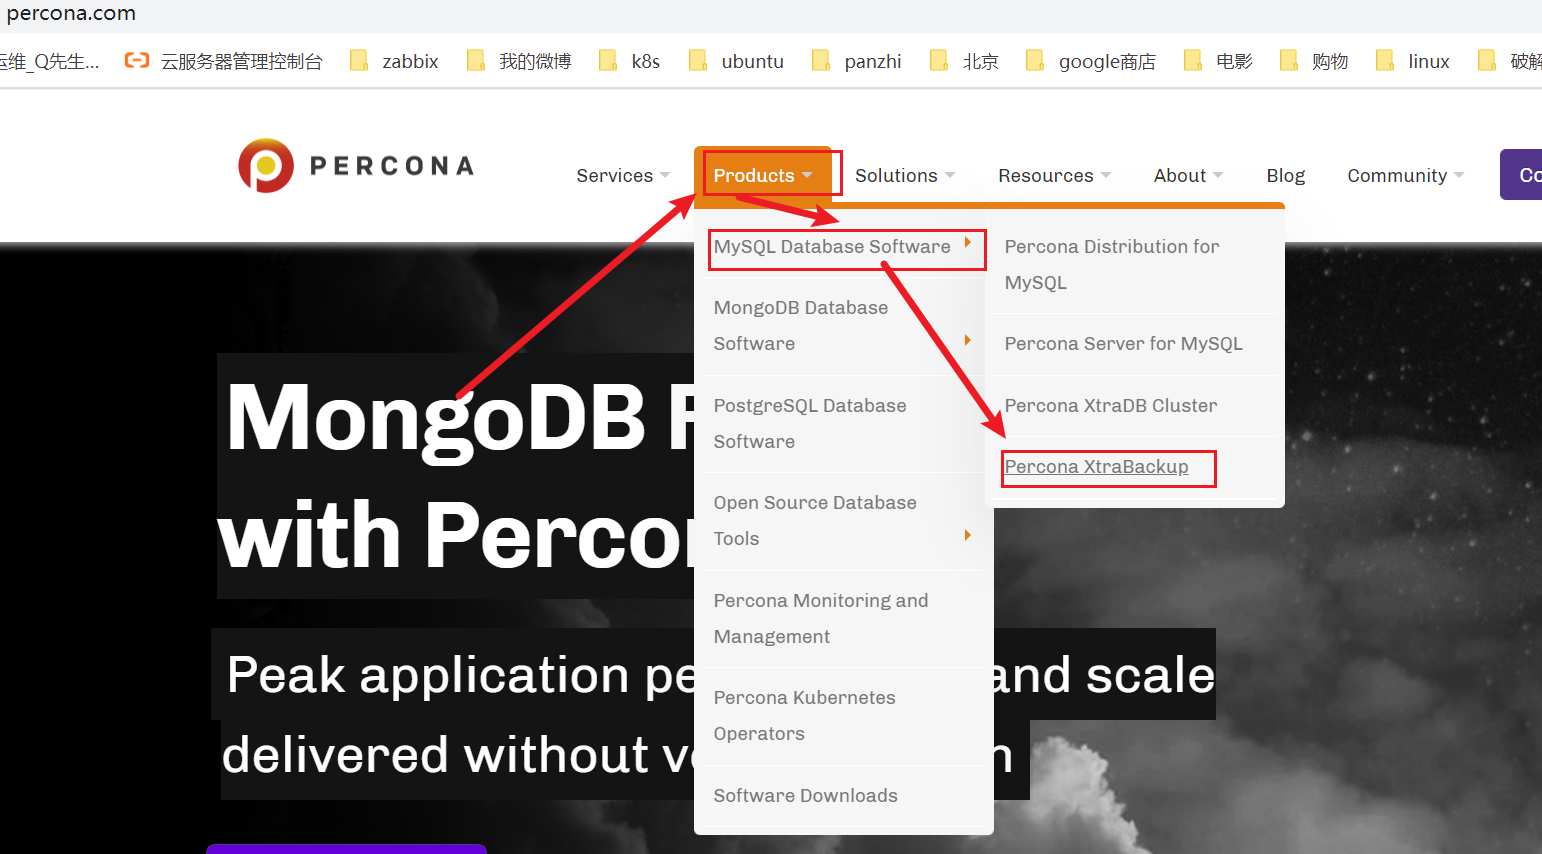Open the 购物 bookmark folder icon
Image resolution: width=1542 pixels, height=854 pixels.
(x=1289, y=61)
